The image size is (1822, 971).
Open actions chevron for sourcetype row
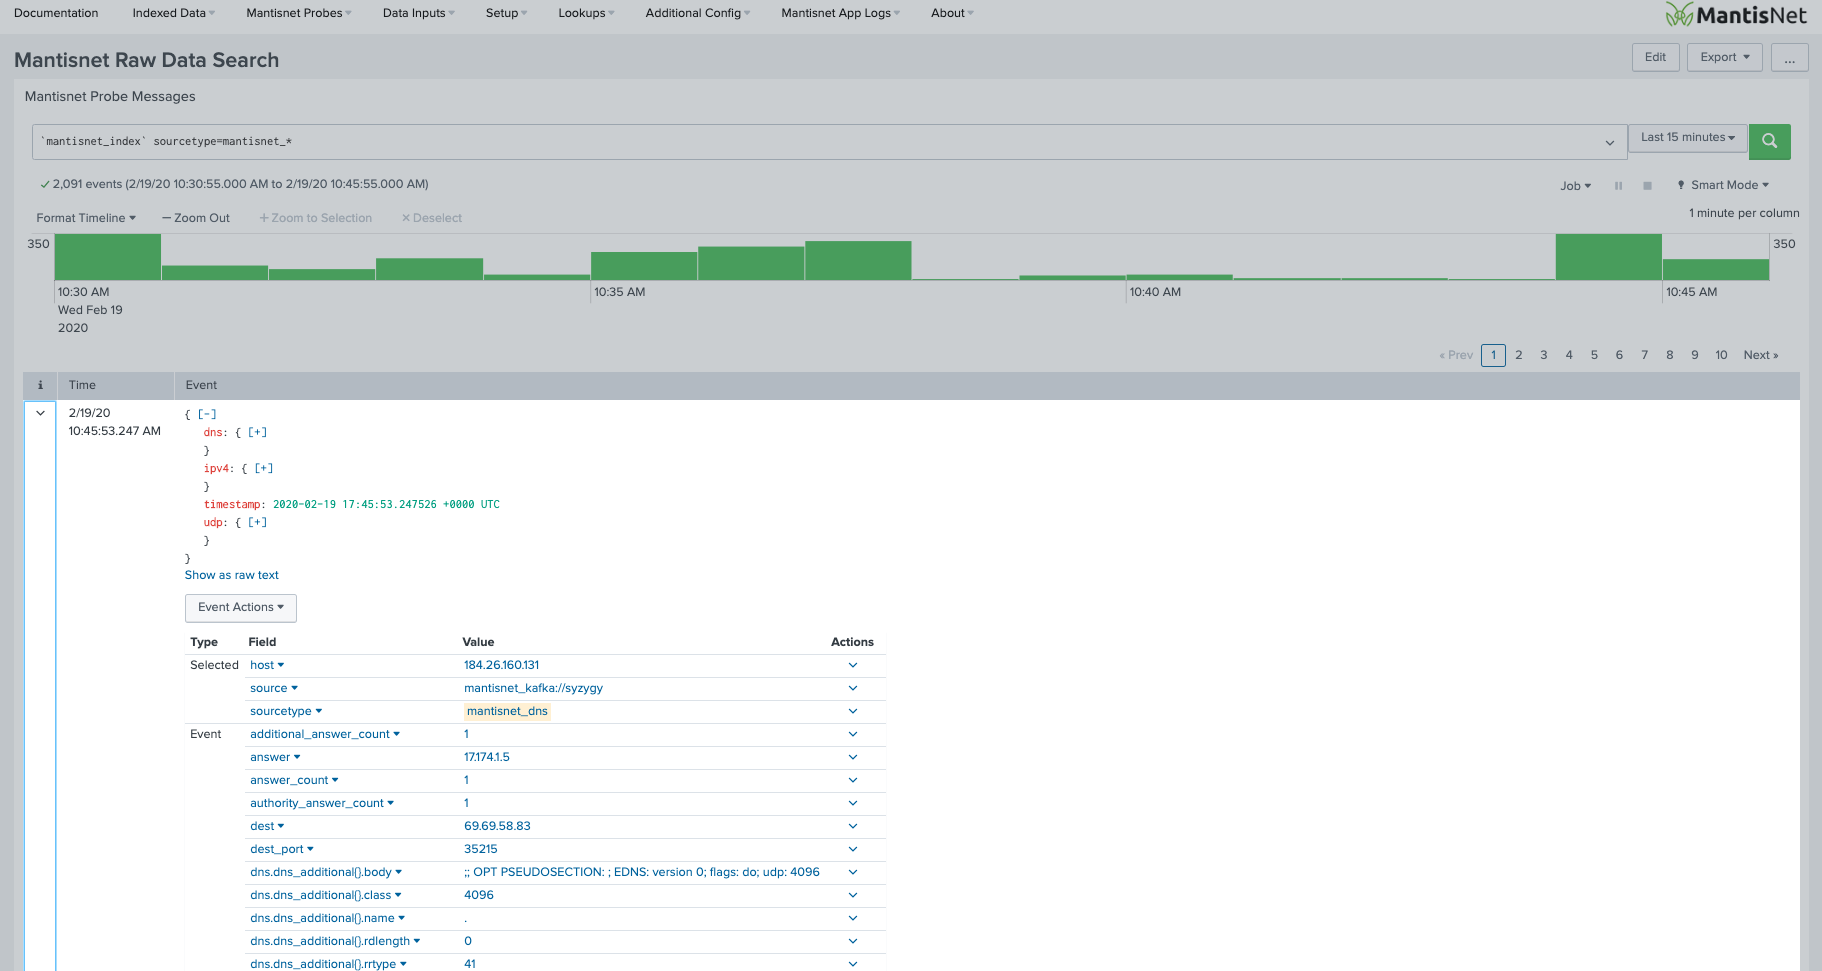pos(853,711)
